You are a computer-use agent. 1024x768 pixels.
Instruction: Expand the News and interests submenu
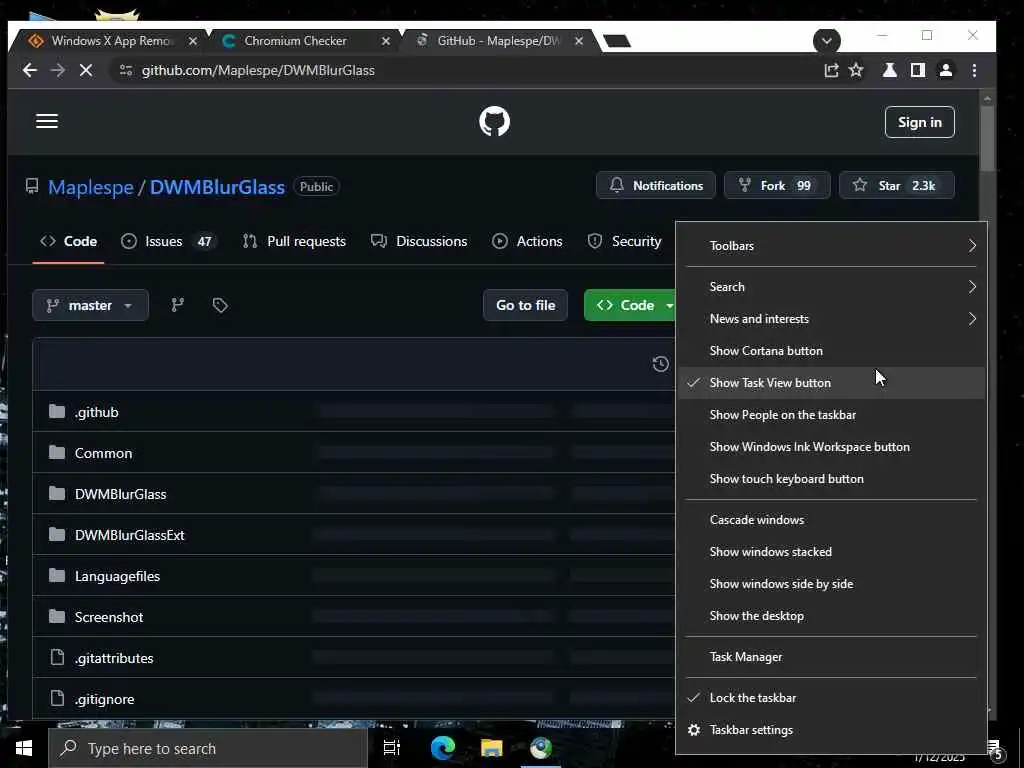point(831,319)
